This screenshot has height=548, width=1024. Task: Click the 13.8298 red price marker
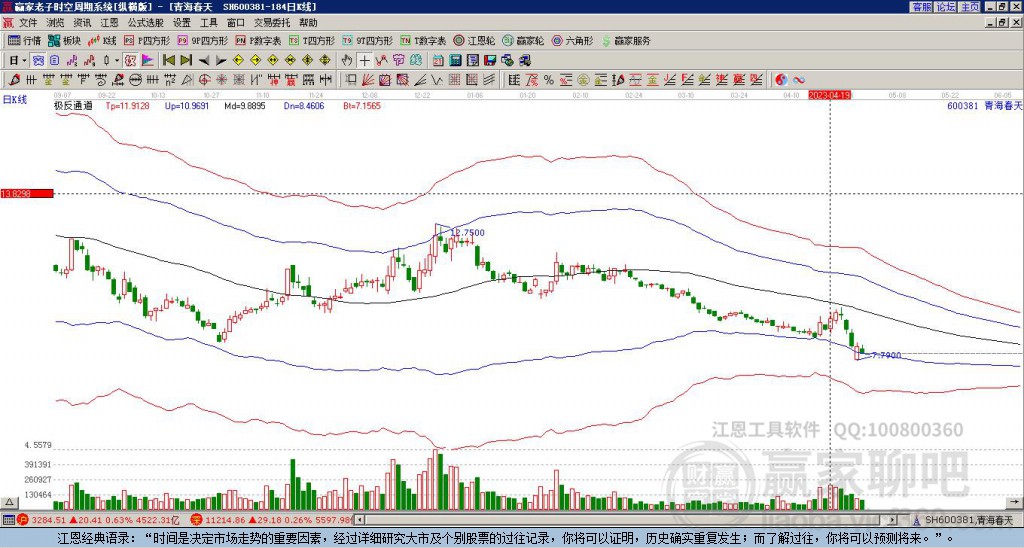[x=26, y=194]
